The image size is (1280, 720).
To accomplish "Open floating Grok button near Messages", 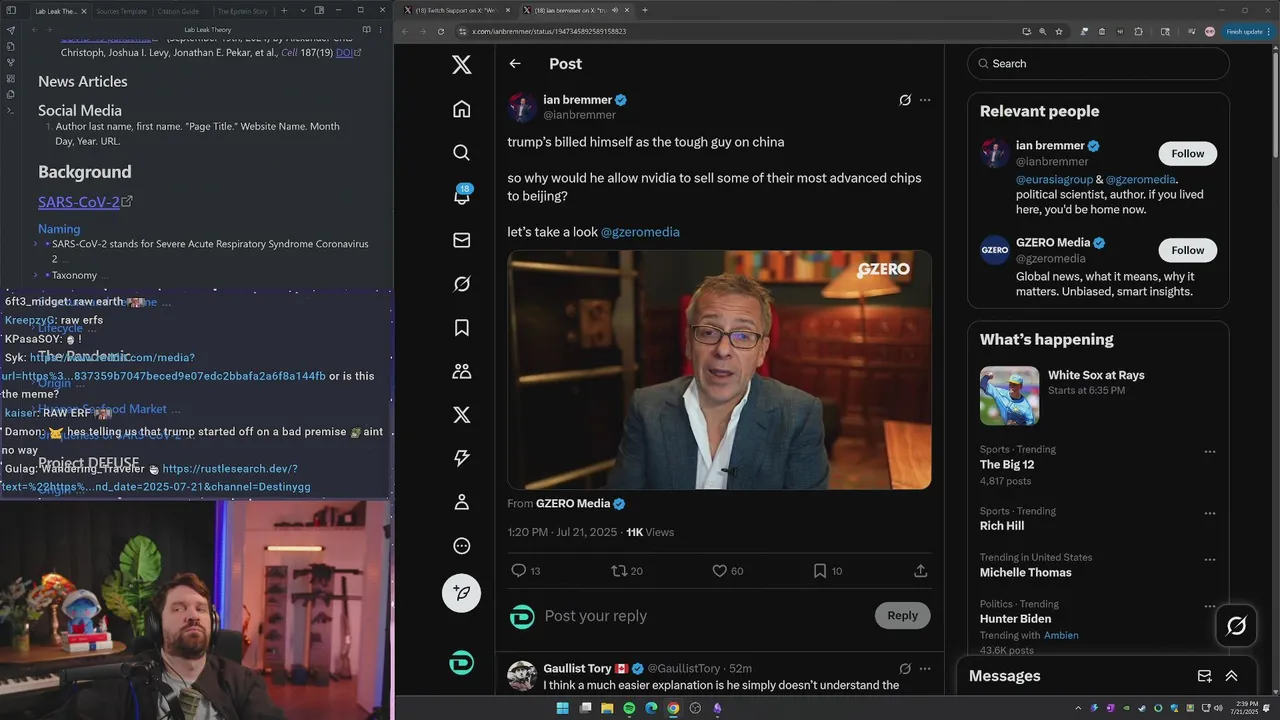I will click(1236, 626).
